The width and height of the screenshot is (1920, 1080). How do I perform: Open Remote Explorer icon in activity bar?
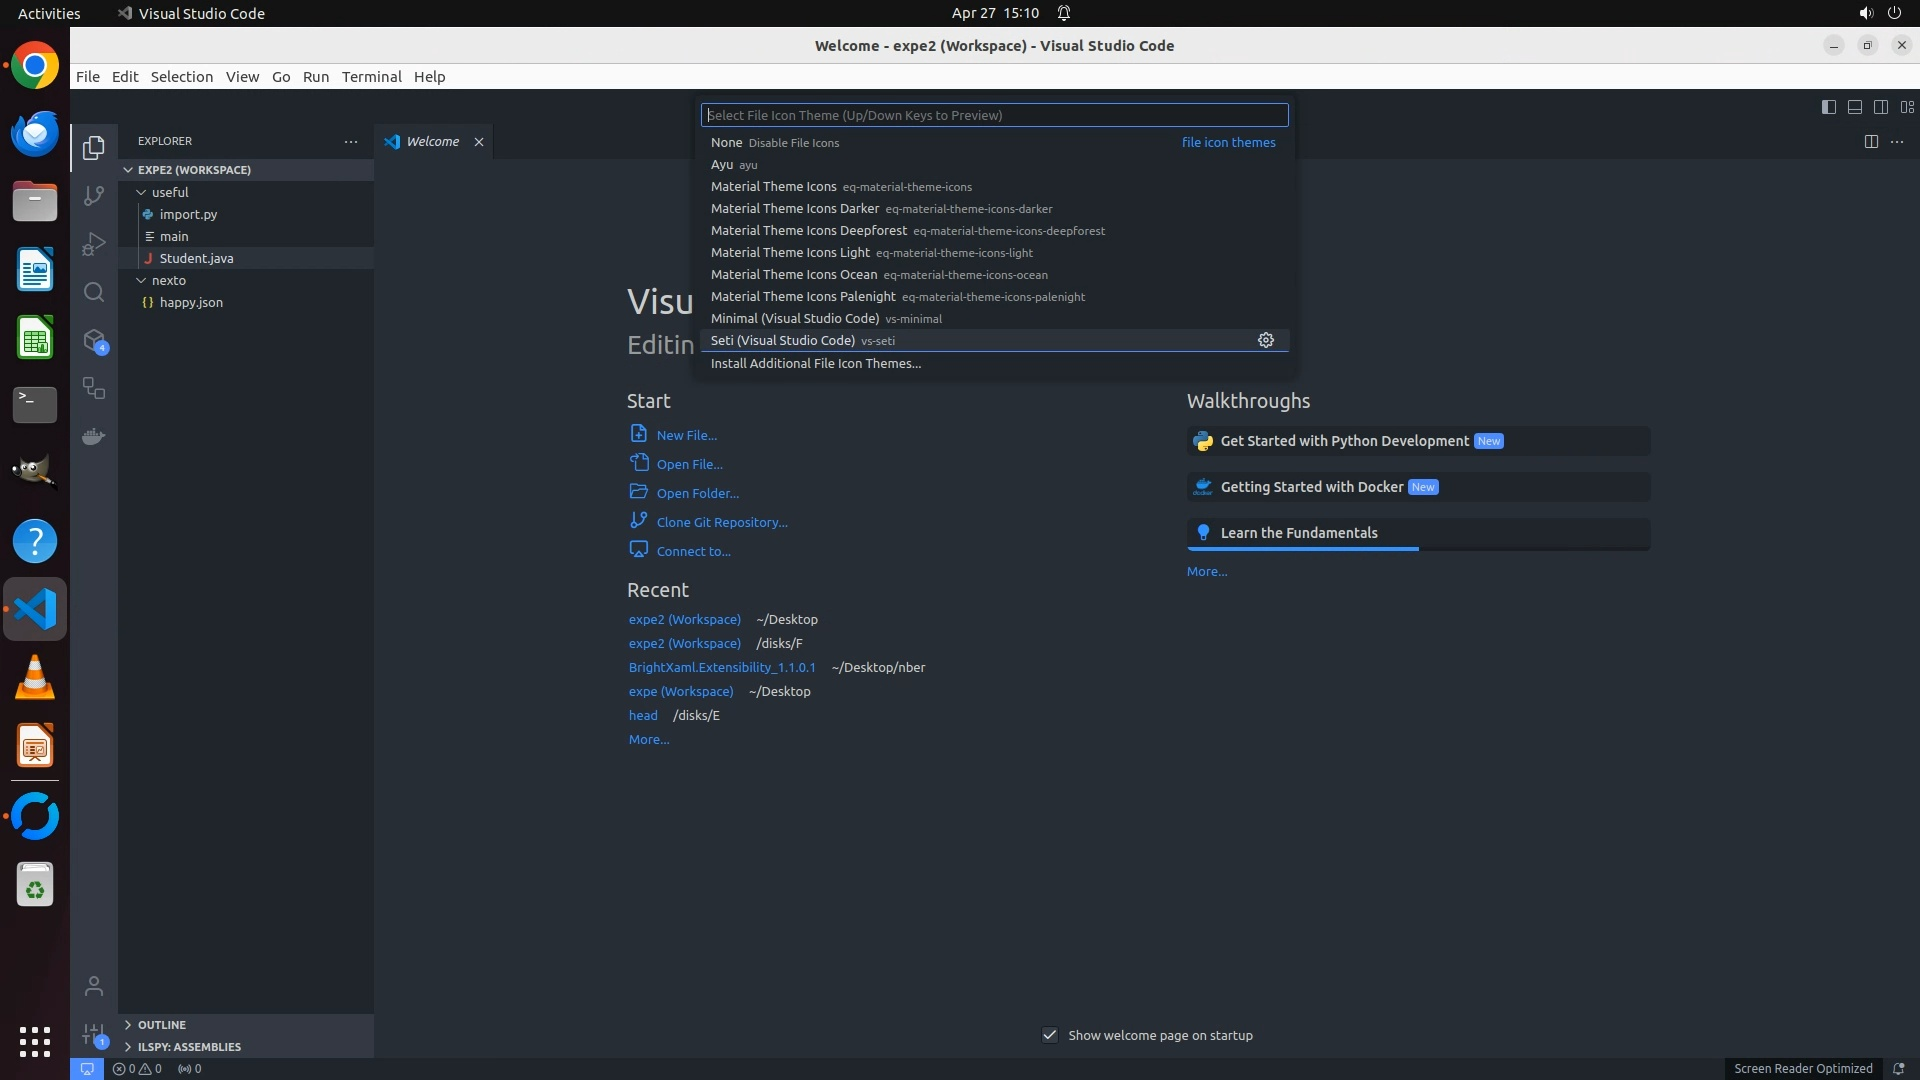94,389
